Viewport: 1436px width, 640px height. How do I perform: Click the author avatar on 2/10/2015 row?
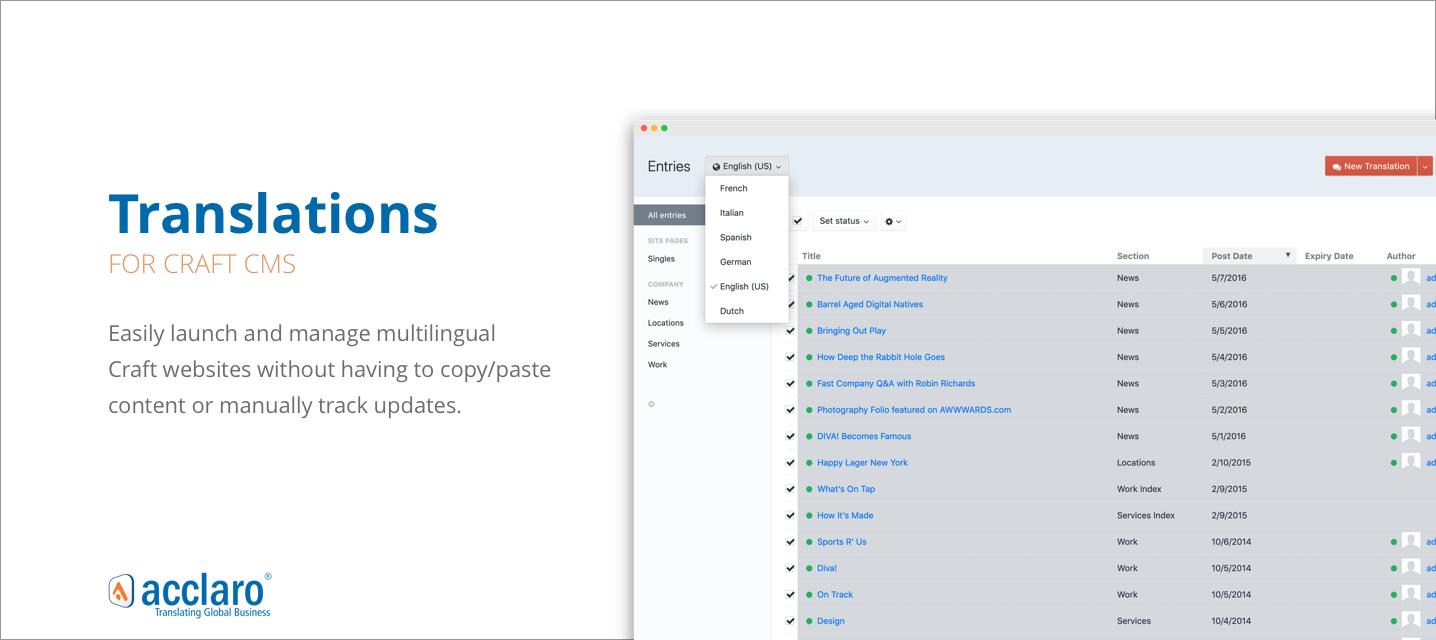point(1411,462)
